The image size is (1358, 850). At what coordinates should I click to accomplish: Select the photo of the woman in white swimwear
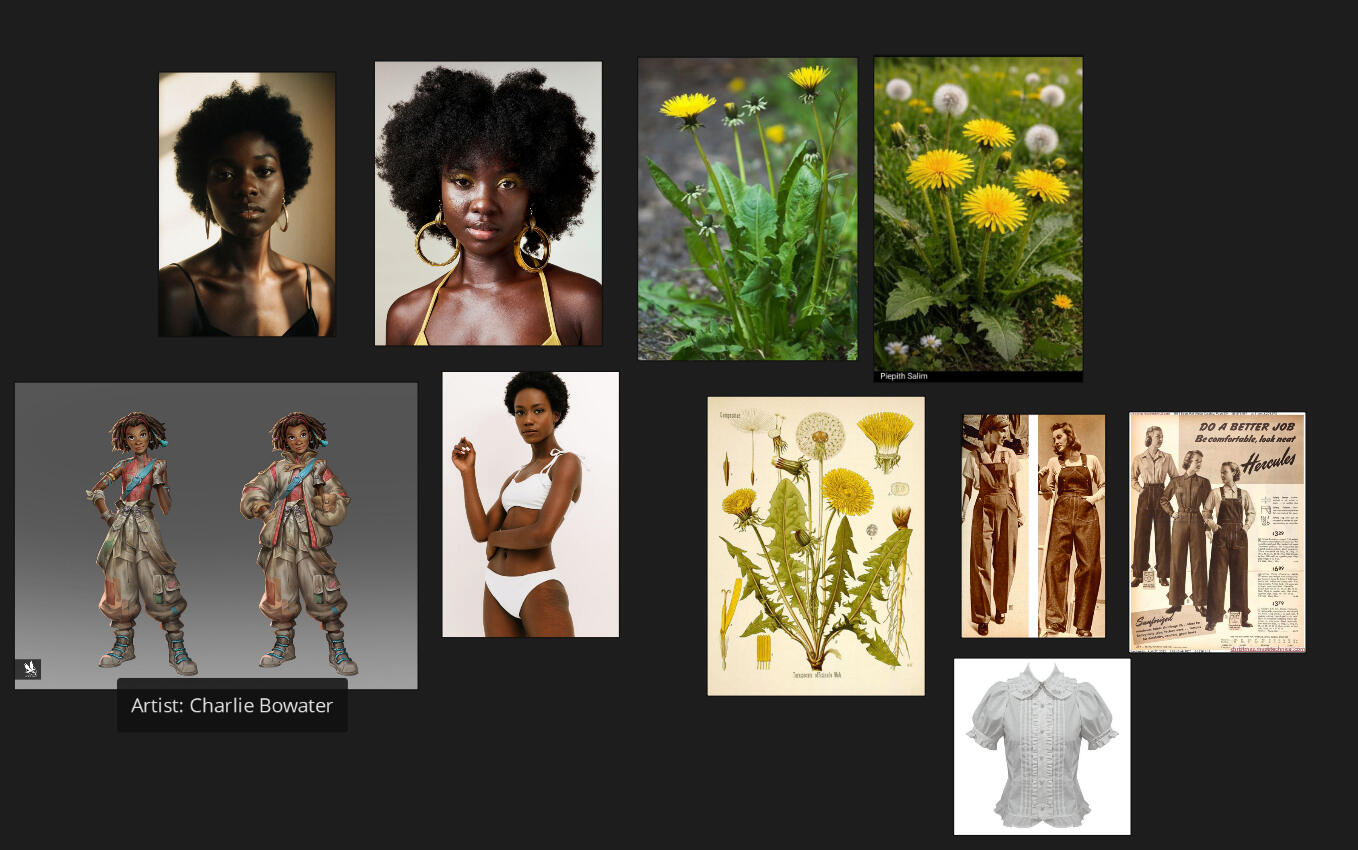[531, 504]
